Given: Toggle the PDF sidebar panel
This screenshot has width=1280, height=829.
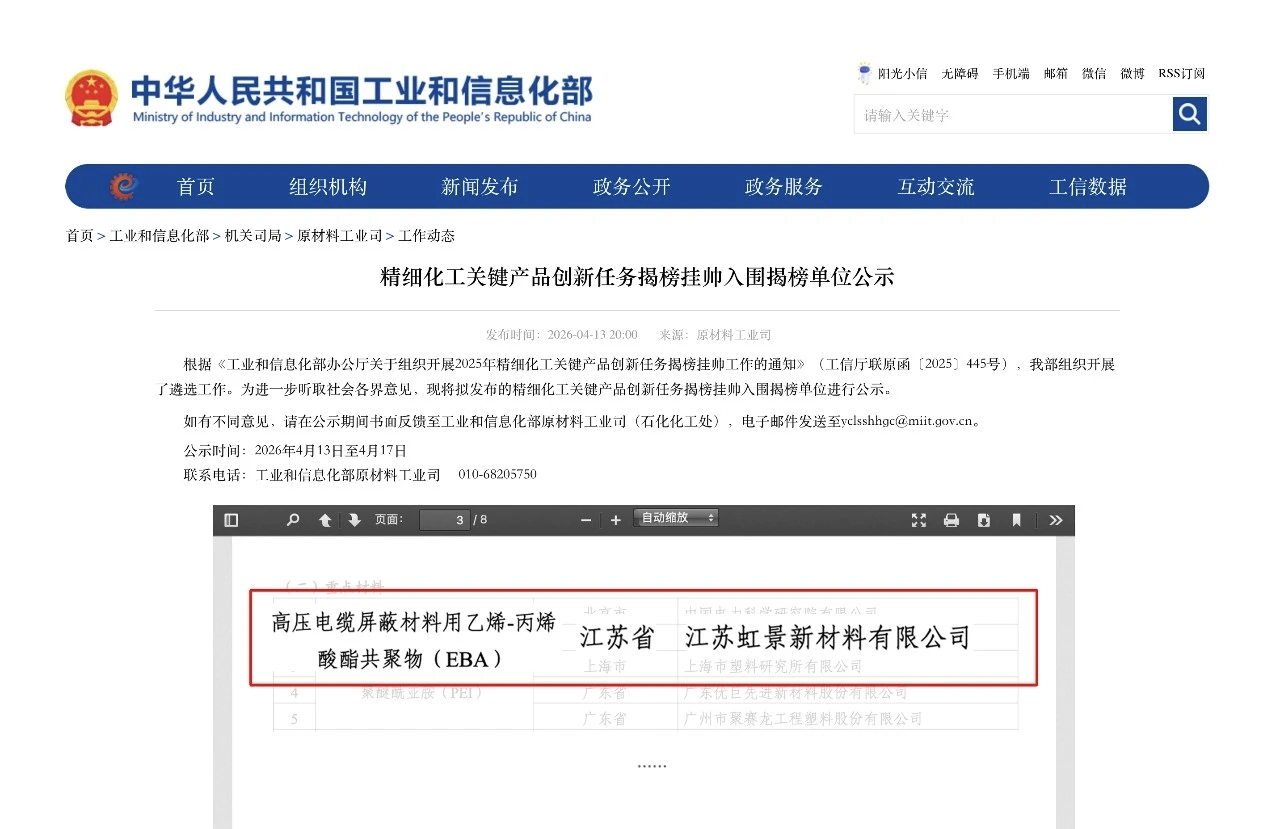Looking at the screenshot, I should [x=231, y=519].
